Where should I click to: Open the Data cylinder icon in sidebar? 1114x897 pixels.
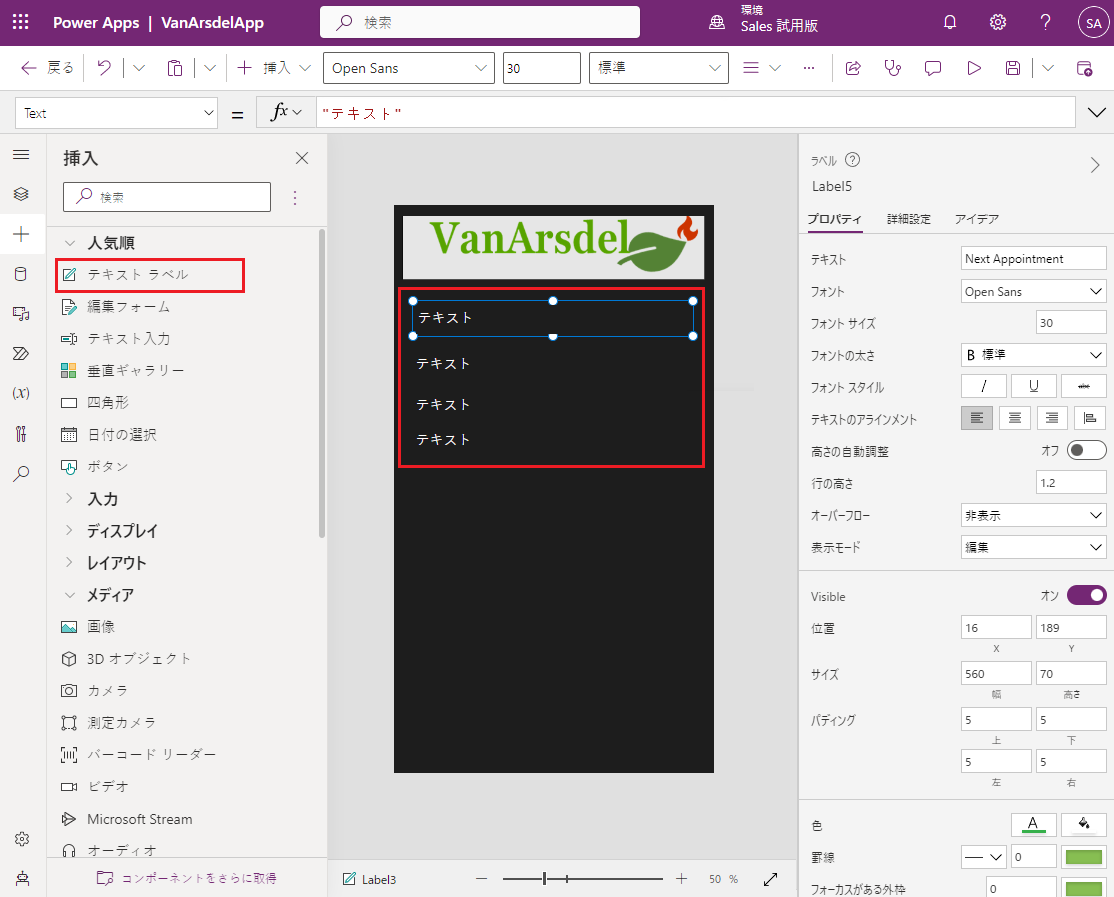[21, 274]
